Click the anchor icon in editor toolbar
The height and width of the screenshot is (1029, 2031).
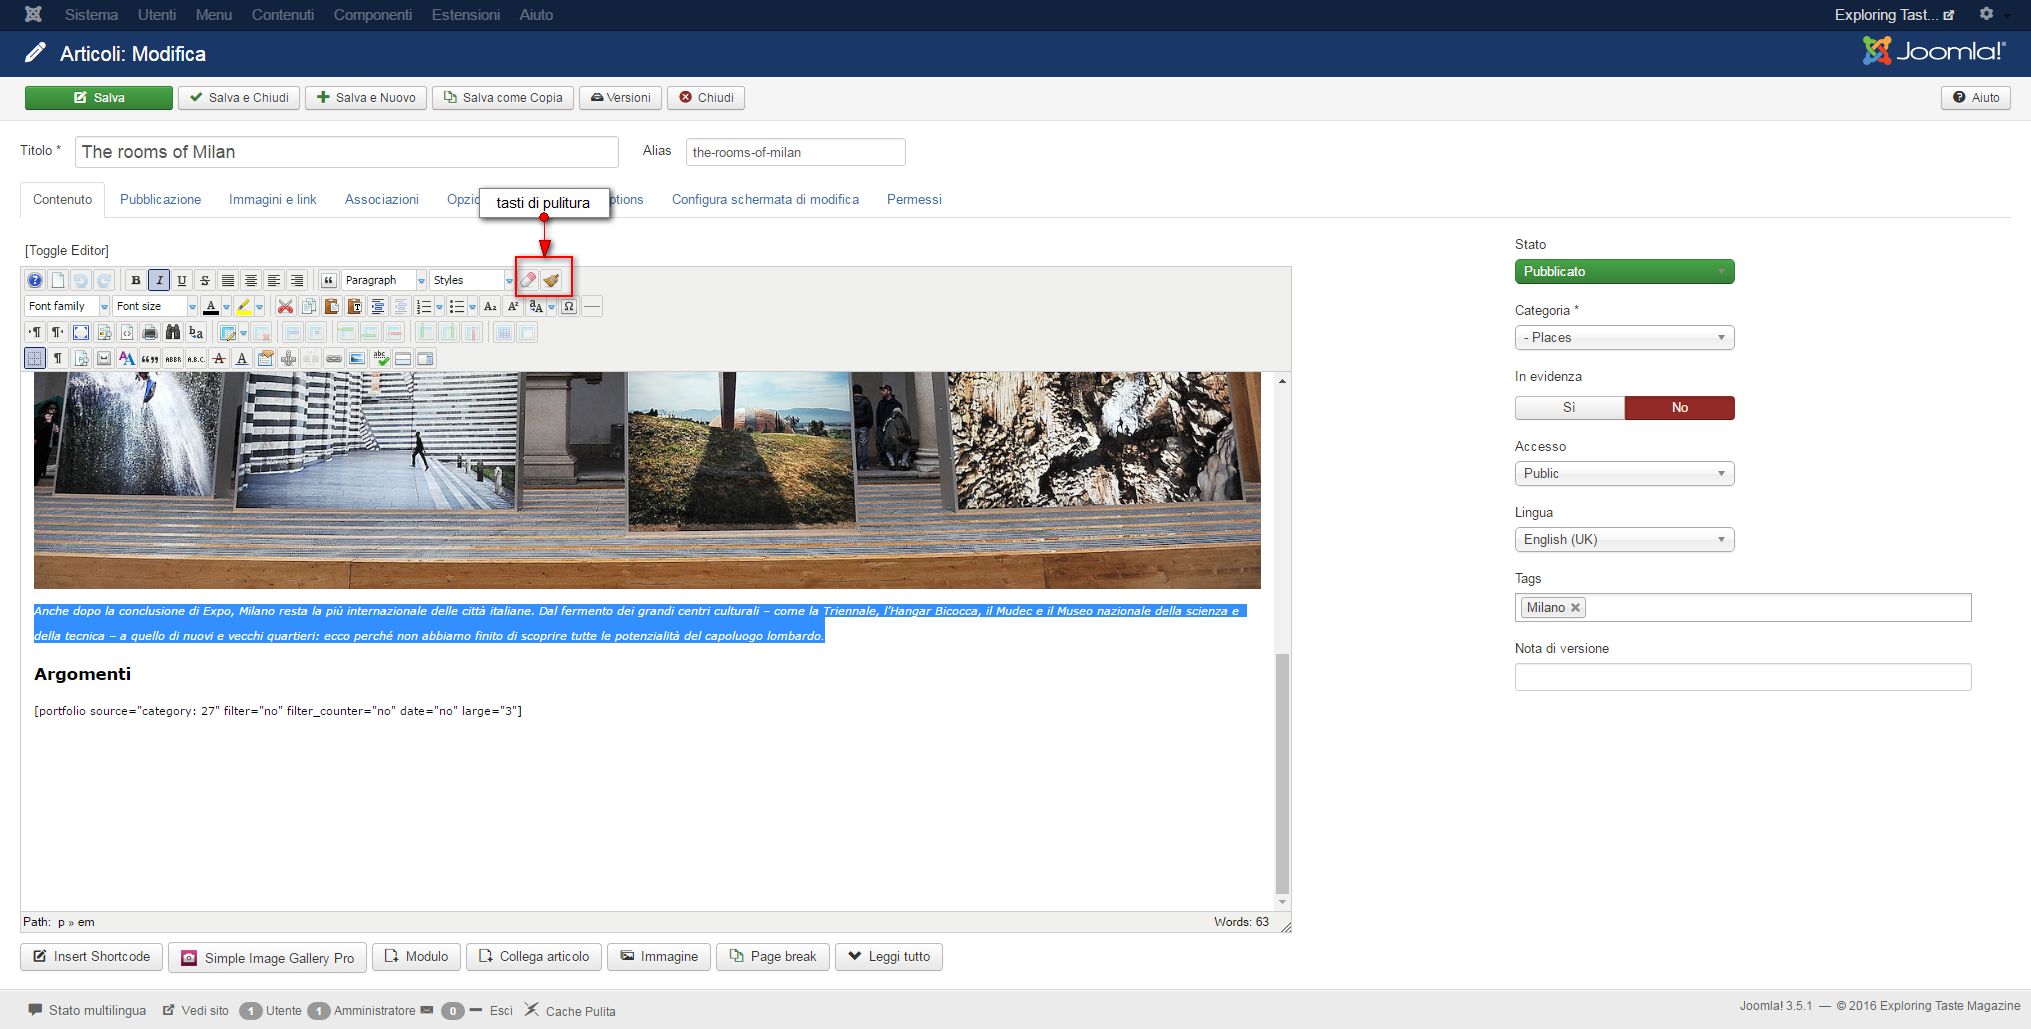[x=288, y=358]
